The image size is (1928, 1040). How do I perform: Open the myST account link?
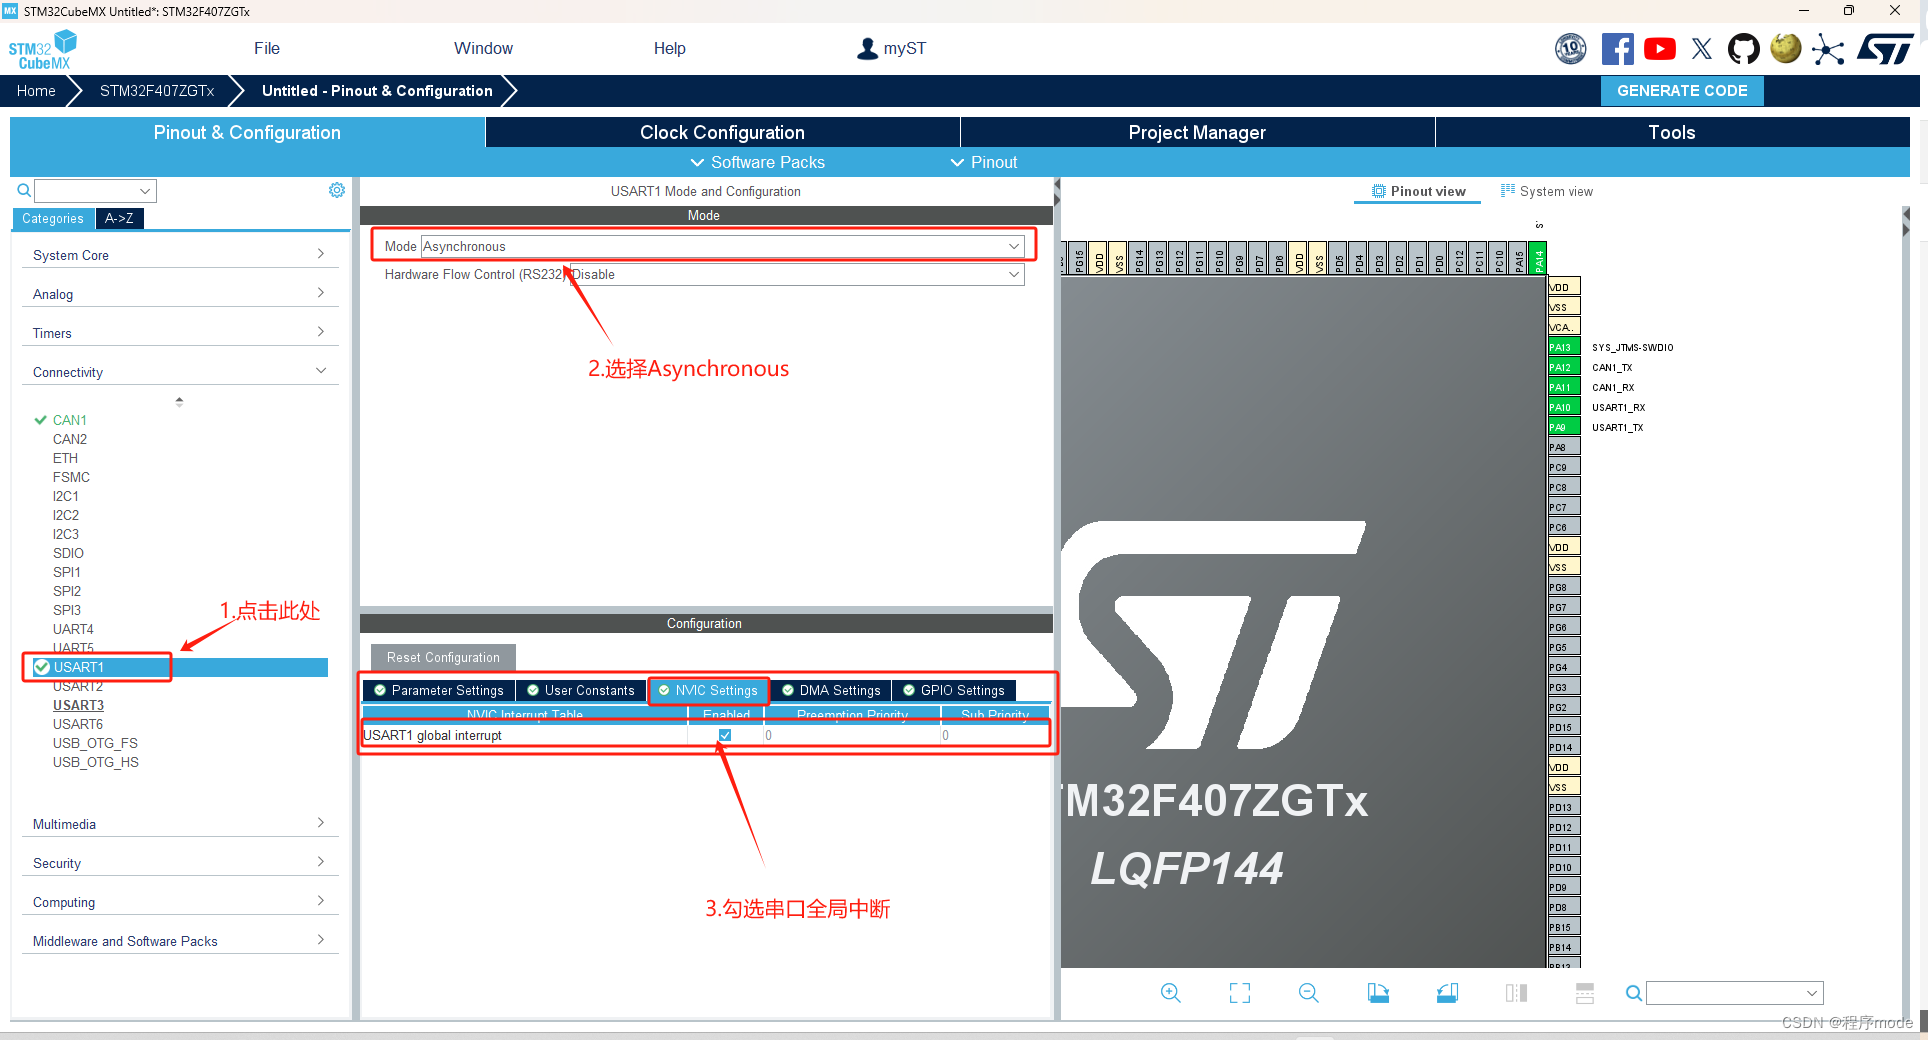coord(892,48)
